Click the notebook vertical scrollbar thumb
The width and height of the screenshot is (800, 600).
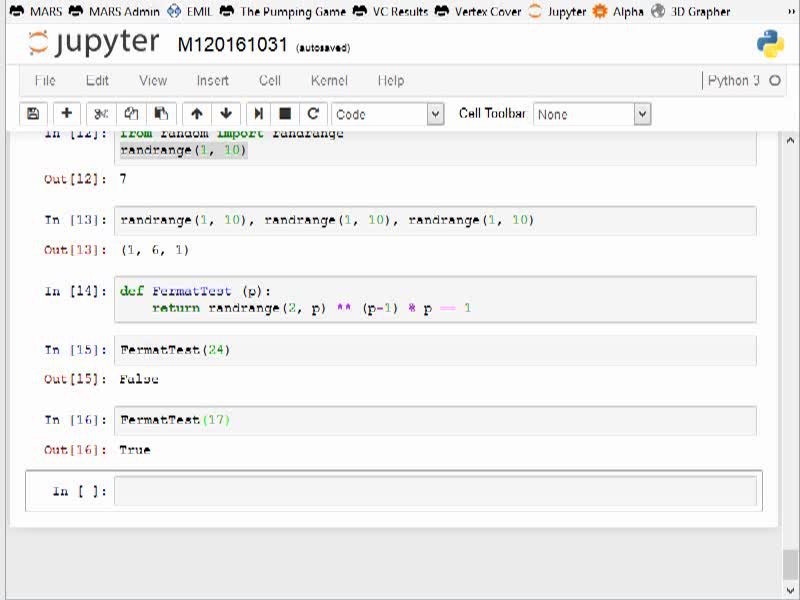point(790,565)
